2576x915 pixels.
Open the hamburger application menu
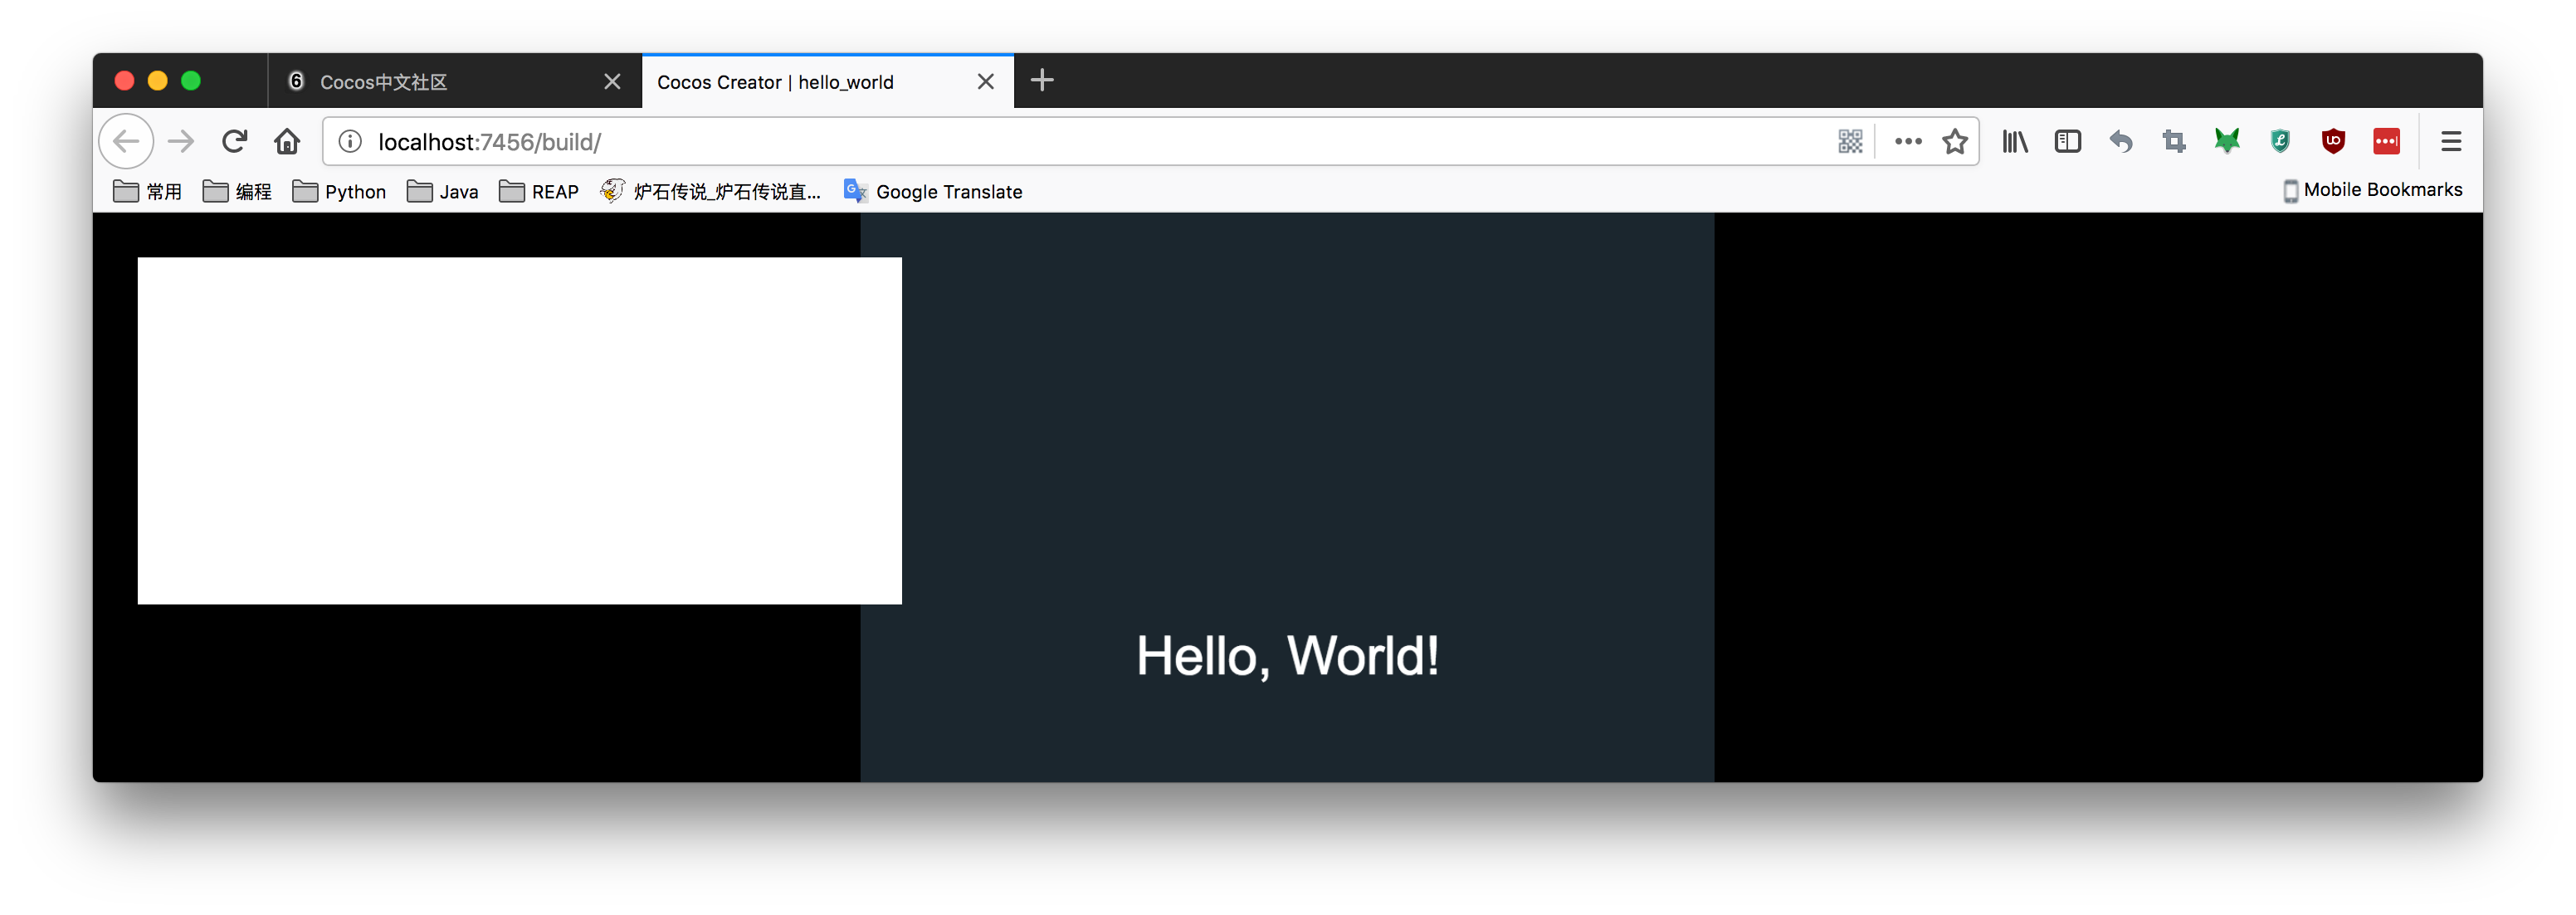[2451, 141]
